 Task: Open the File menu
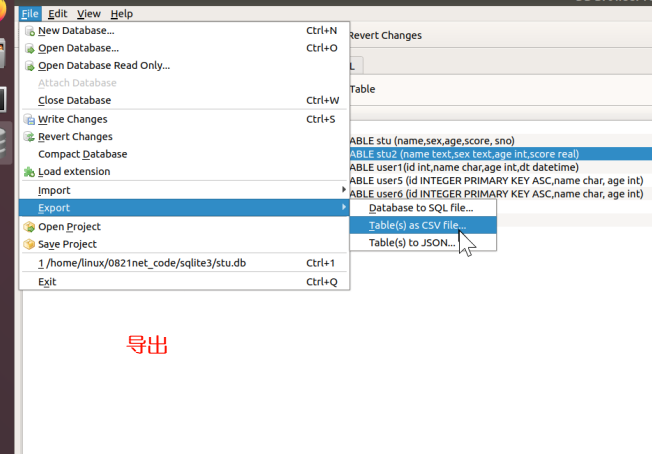coord(30,14)
